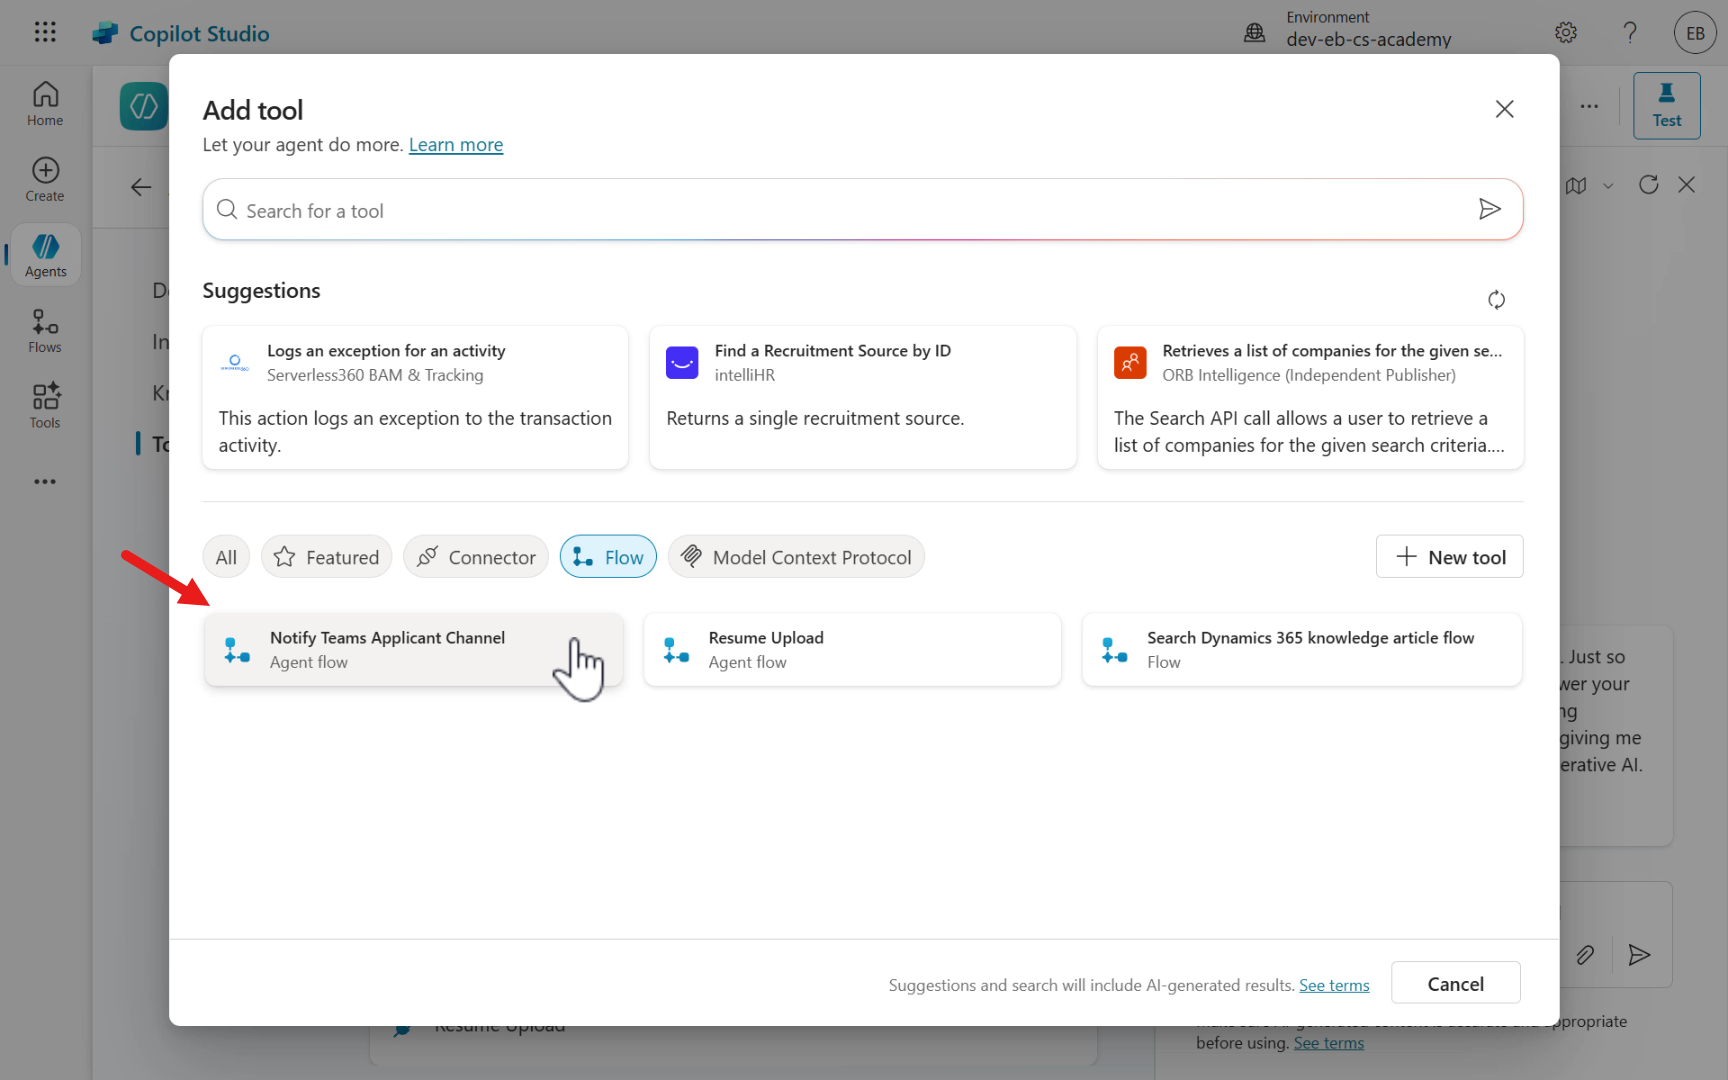Open the app launcher grid
Screen dimensions: 1728x1080
click(45, 32)
